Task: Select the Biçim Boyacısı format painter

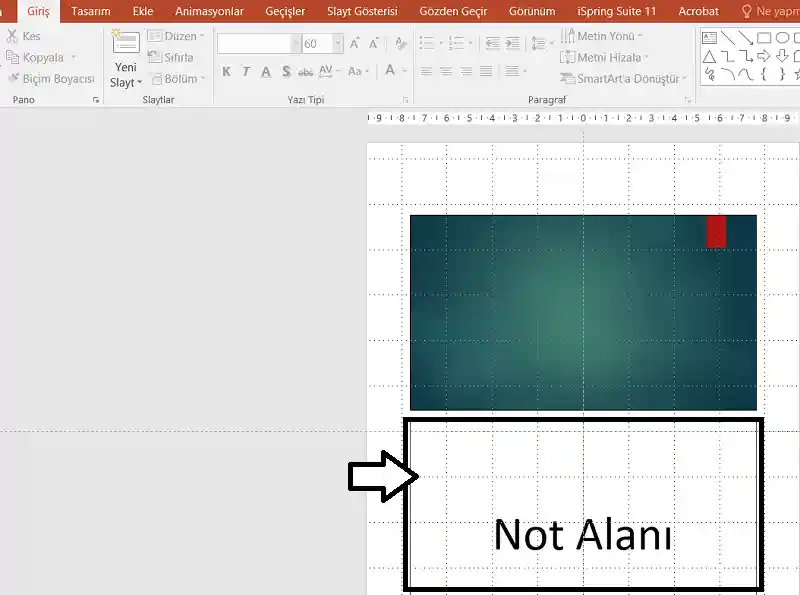Action: point(51,79)
